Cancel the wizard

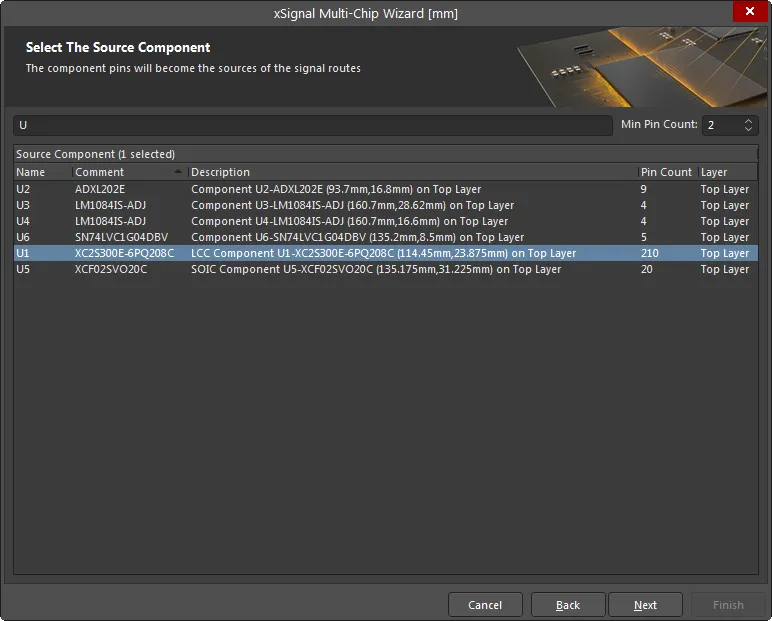[x=485, y=605]
